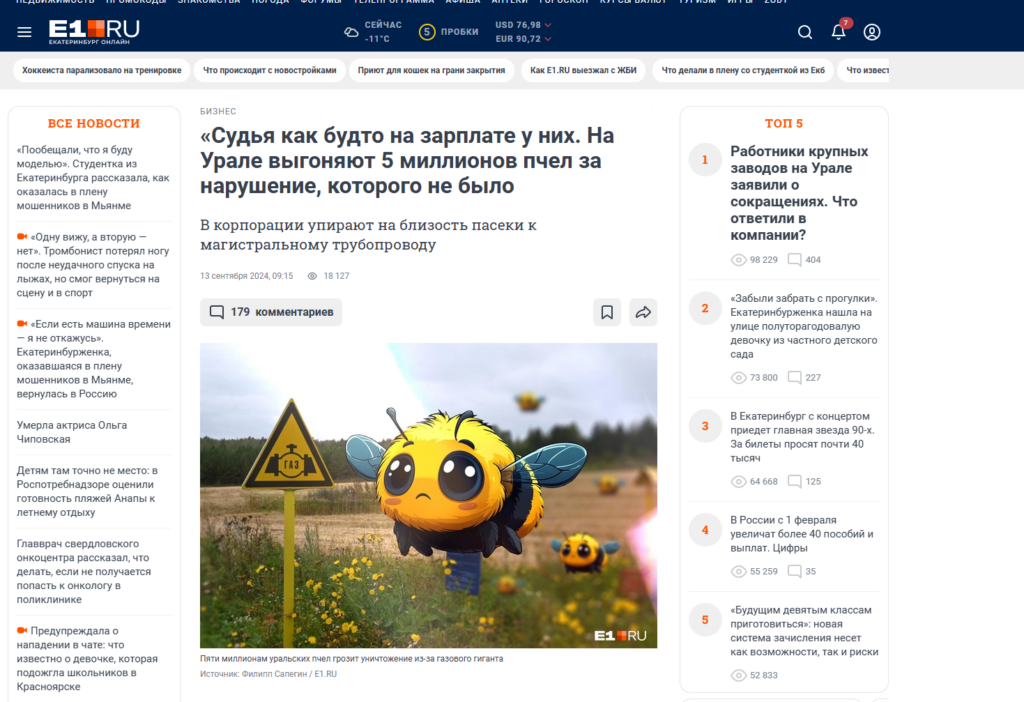Select the «Что происходит с новостройками» tag
Viewport: 1024px width, 702px height.
pos(270,70)
